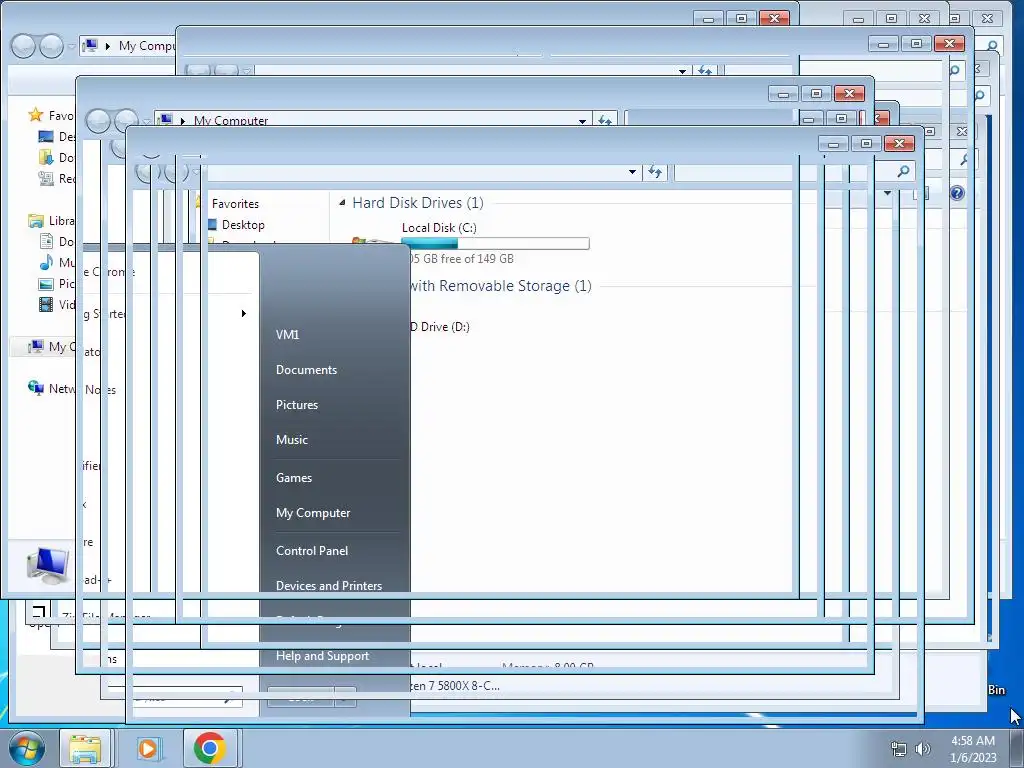This screenshot has height=768, width=1024.
Task: Open Control Panel from Start menu
Action: tap(312, 551)
